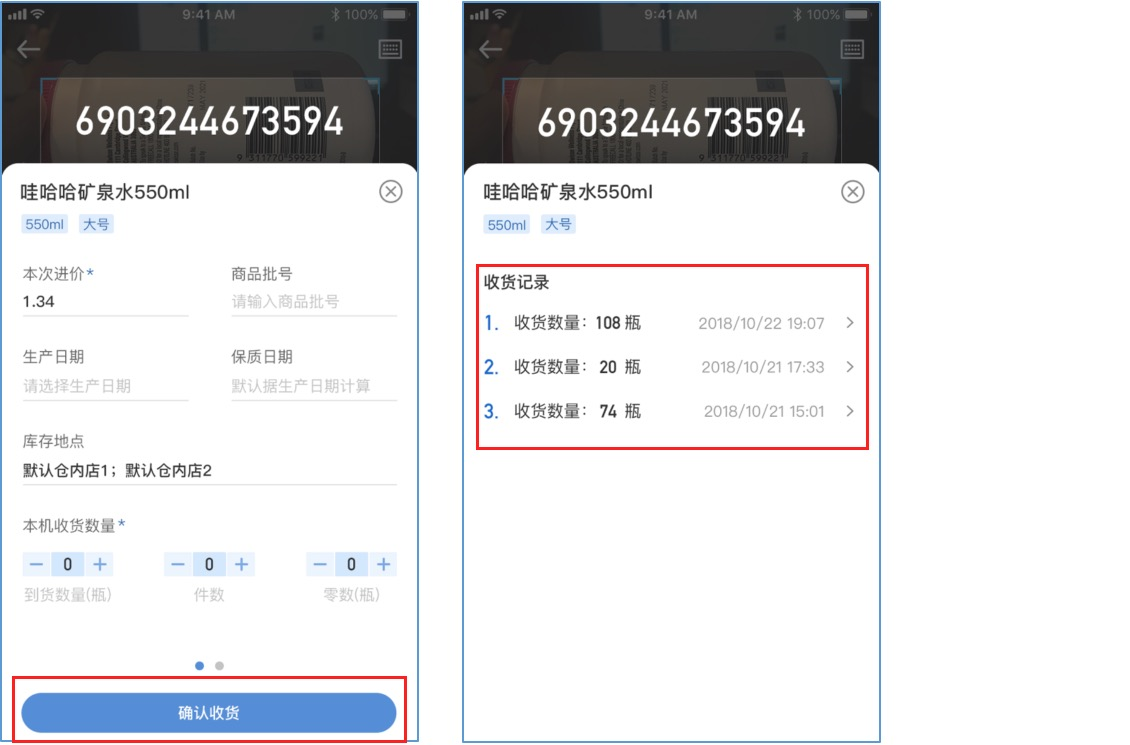Image resolution: width=1130 pixels, height=745 pixels.
Task: Decrease 到货数量(瓶) with minus button
Action: (x=37, y=564)
